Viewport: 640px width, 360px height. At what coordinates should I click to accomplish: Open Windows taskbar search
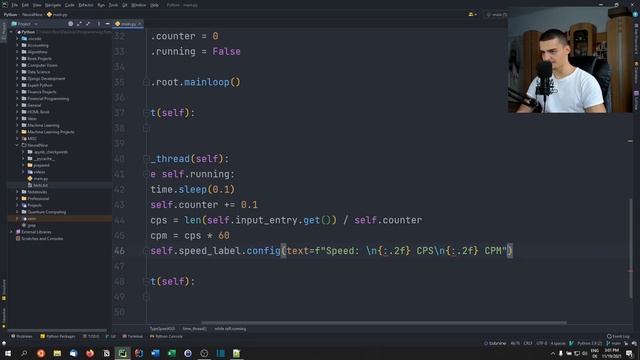[24, 353]
